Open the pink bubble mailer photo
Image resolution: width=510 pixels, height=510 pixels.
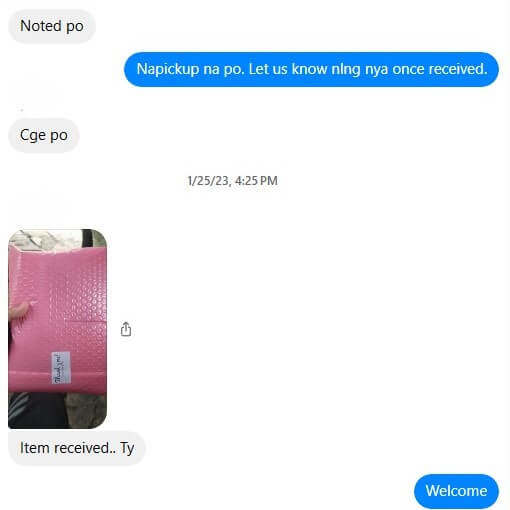(57, 328)
